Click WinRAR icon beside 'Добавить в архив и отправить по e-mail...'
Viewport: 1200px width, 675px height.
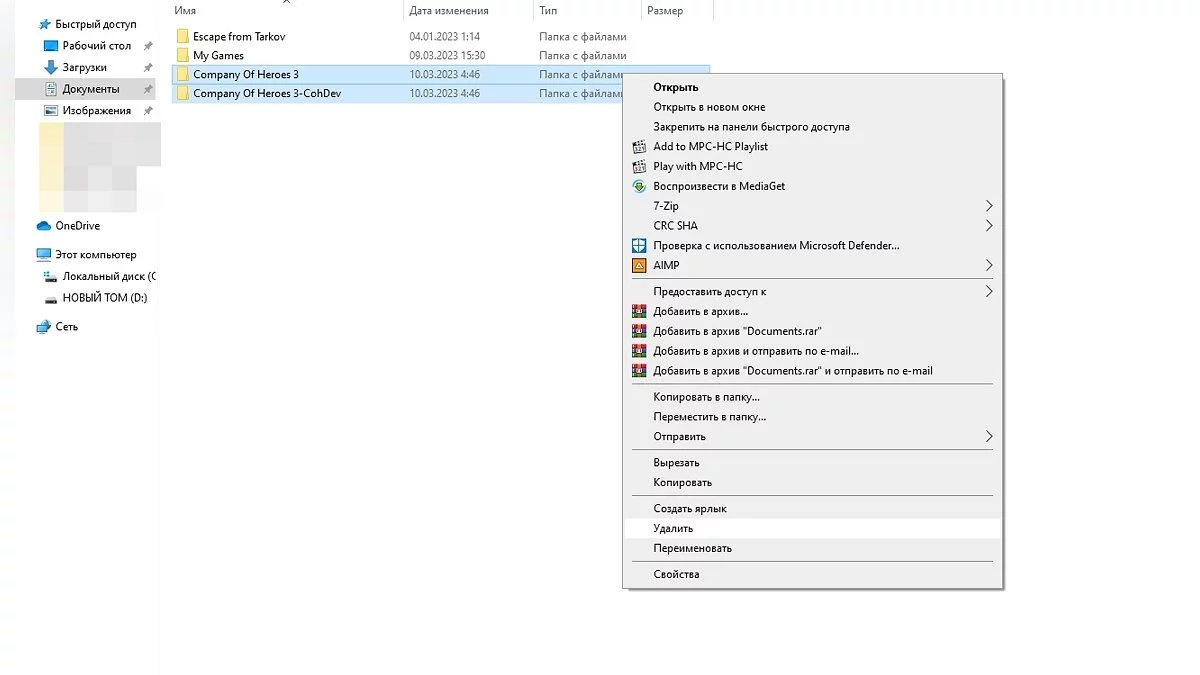[640, 351]
